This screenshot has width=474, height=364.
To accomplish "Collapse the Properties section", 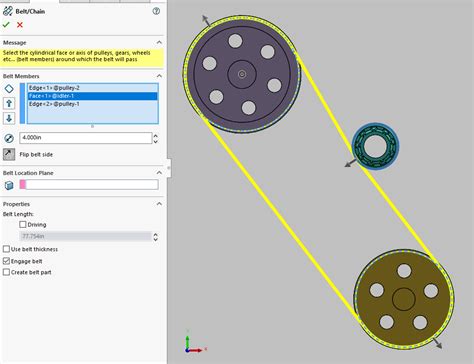I will (159, 204).
